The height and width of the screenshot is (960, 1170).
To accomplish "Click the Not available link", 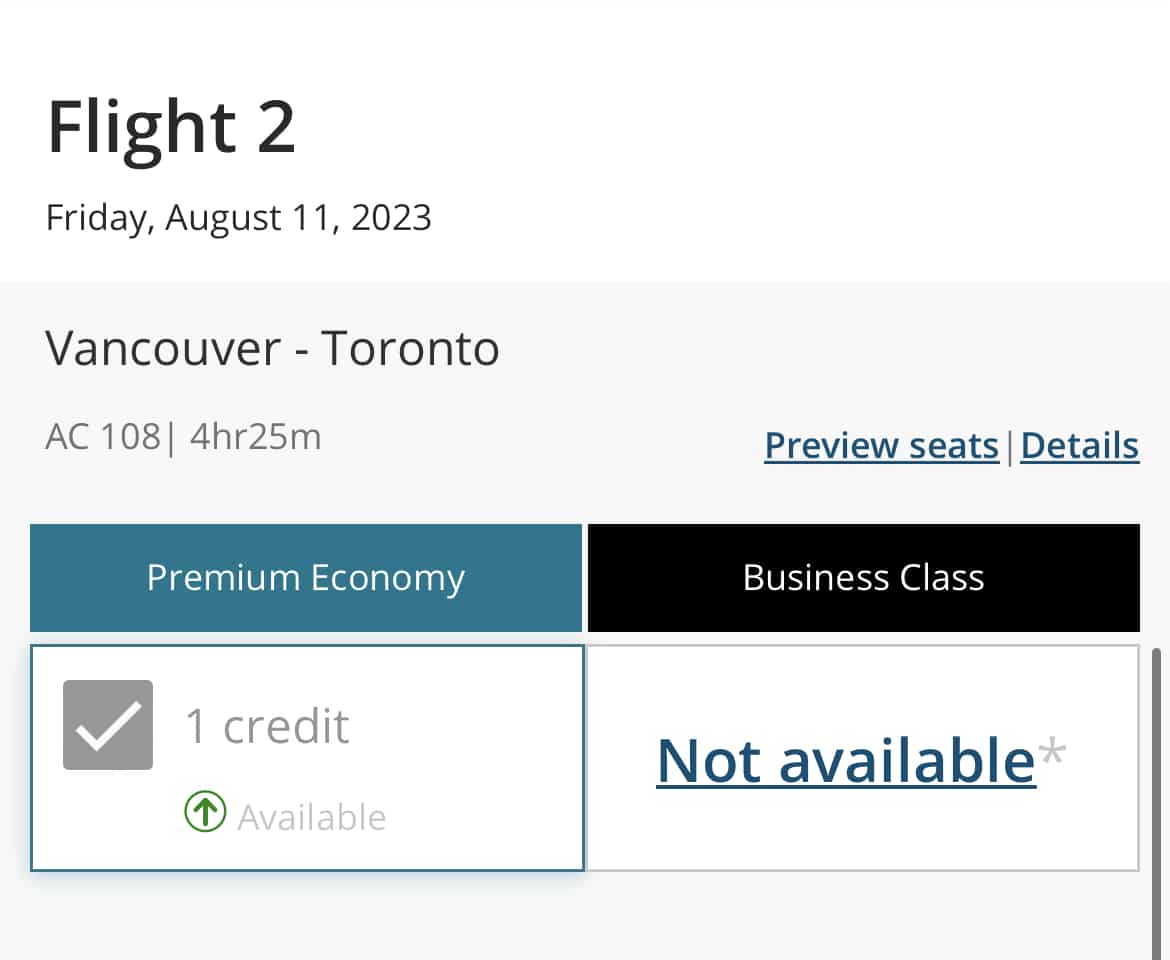I will pos(846,761).
